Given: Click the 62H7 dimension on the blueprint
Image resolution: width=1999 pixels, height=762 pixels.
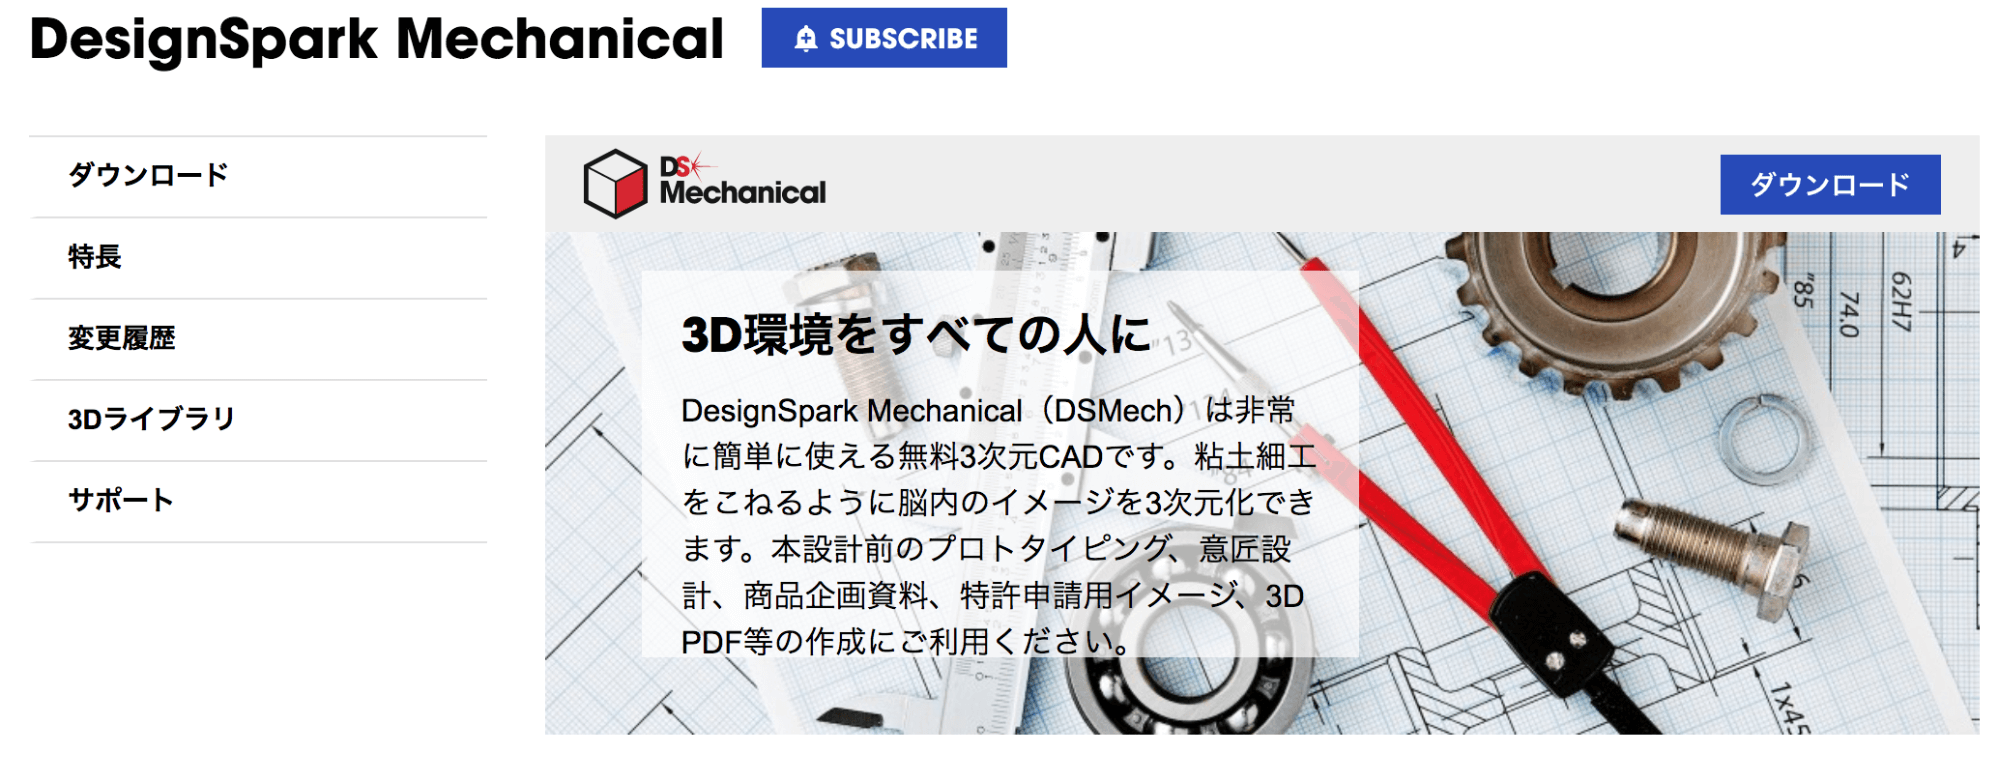Looking at the screenshot, I should tap(1900, 301).
